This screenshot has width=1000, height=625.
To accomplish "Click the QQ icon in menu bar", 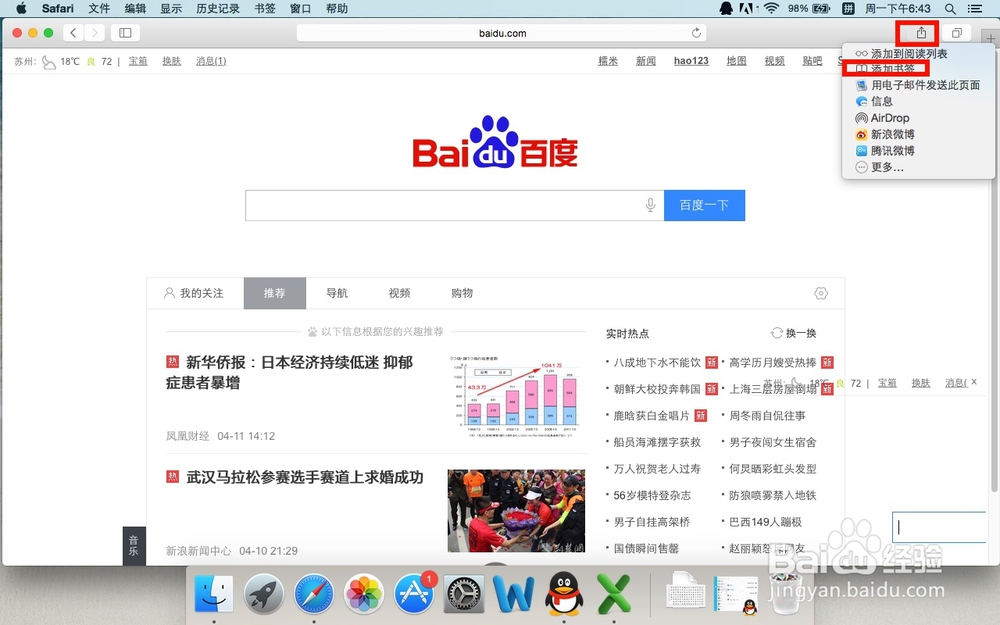I will pos(726,8).
